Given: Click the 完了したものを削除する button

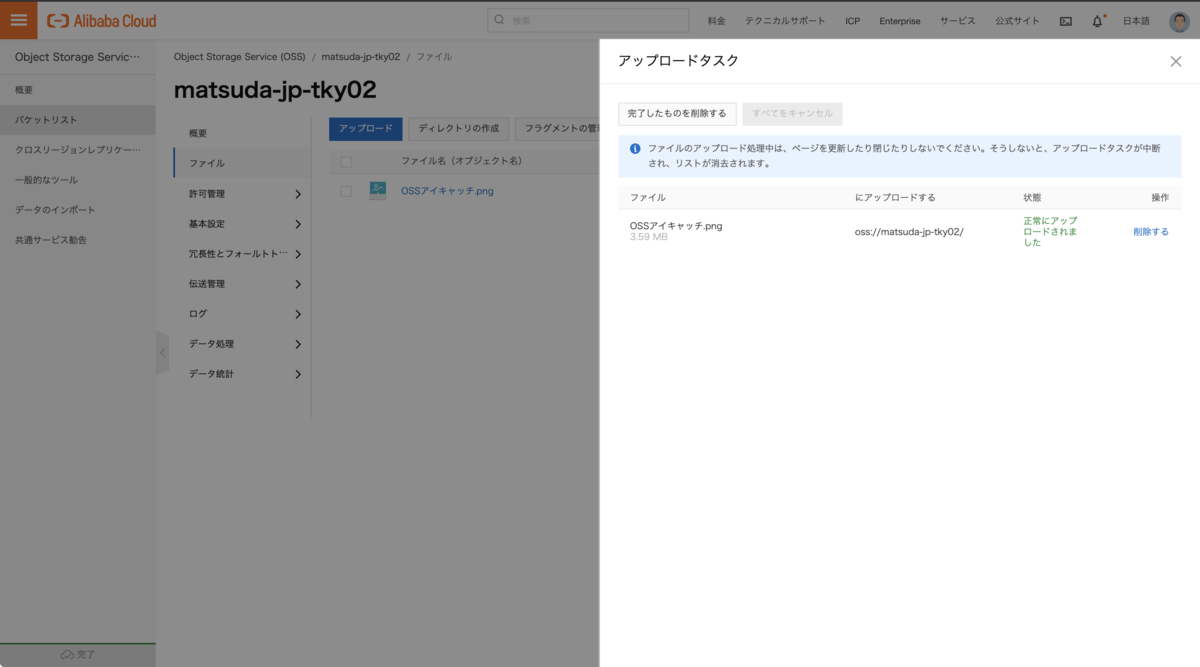Looking at the screenshot, I should coord(677,114).
